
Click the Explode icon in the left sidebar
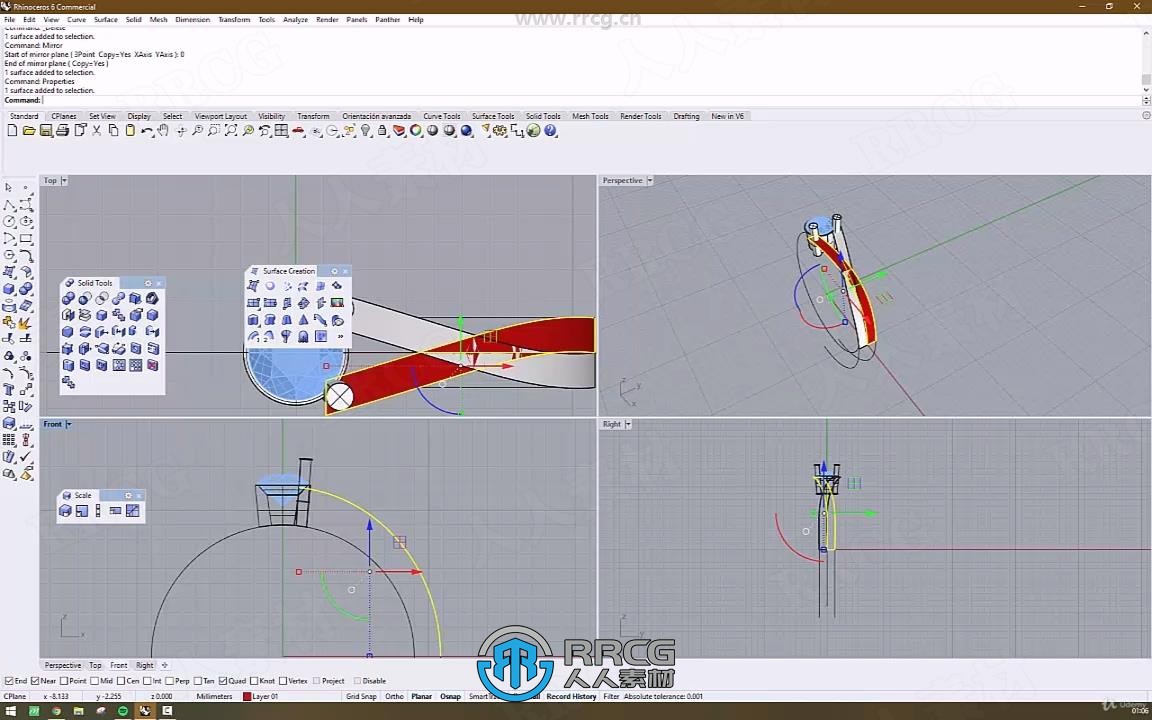tap(26, 323)
